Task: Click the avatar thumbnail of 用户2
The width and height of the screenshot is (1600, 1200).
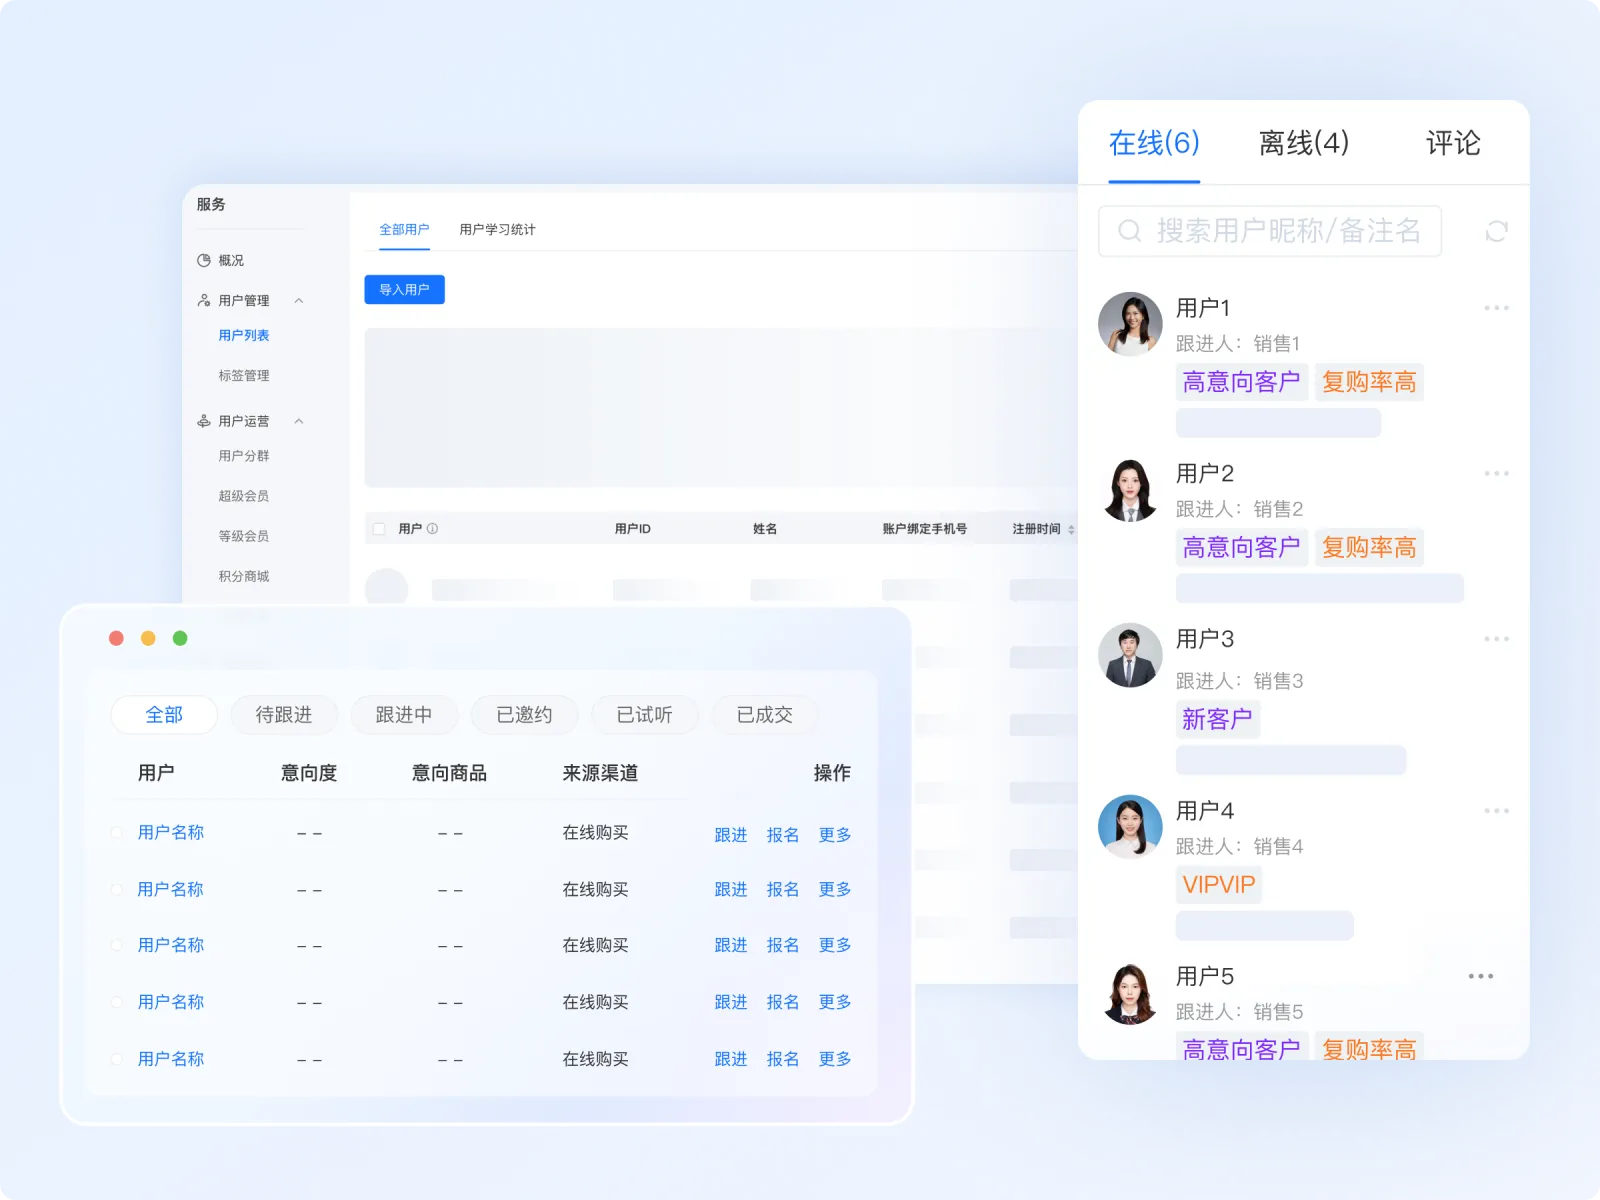Action: 1130,490
